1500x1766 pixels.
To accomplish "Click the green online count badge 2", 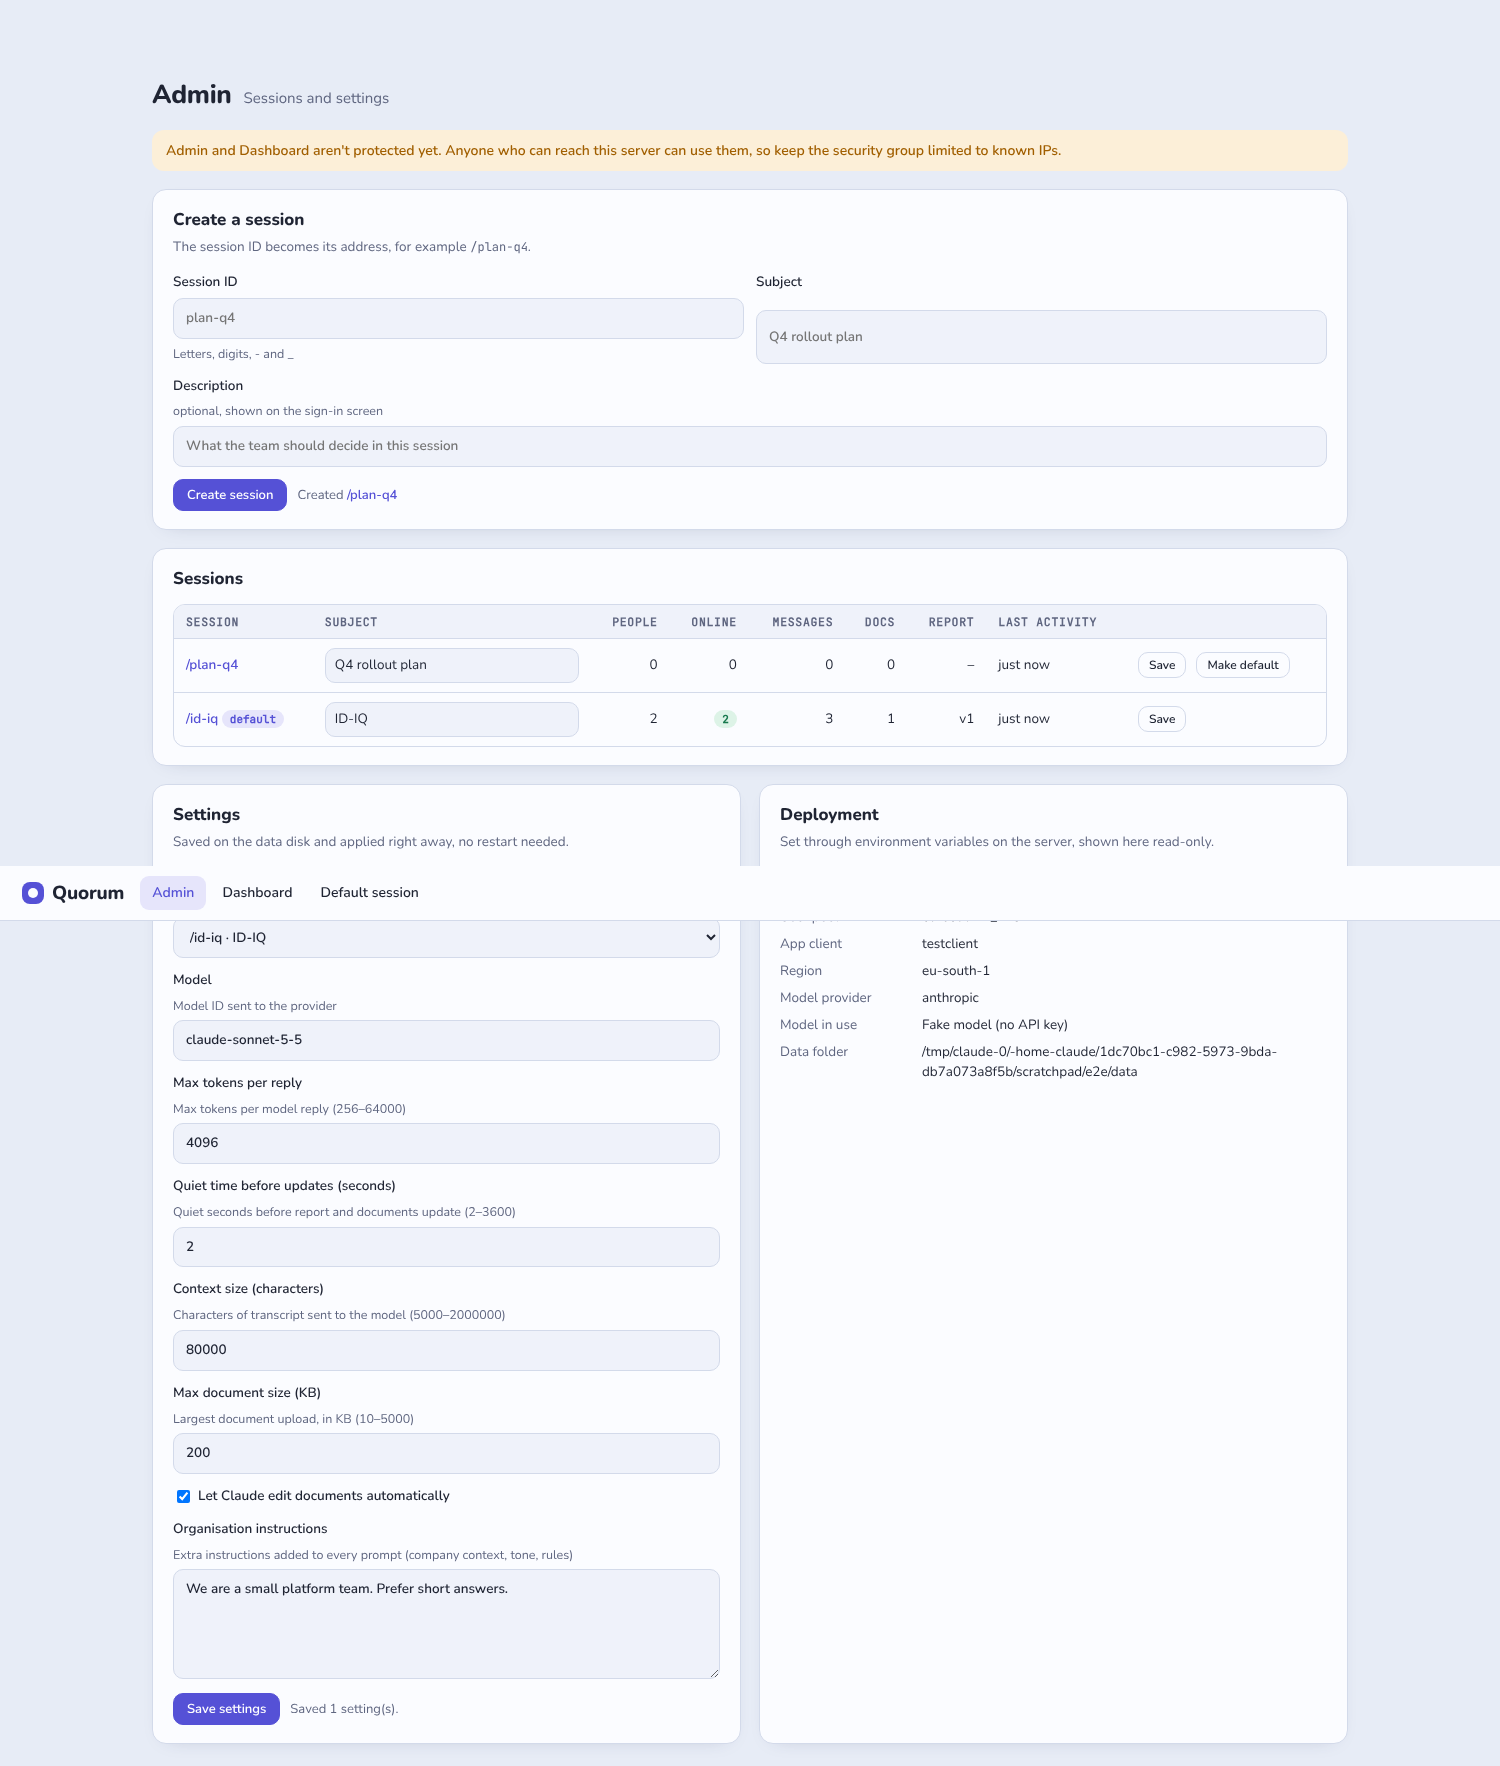I will (725, 719).
